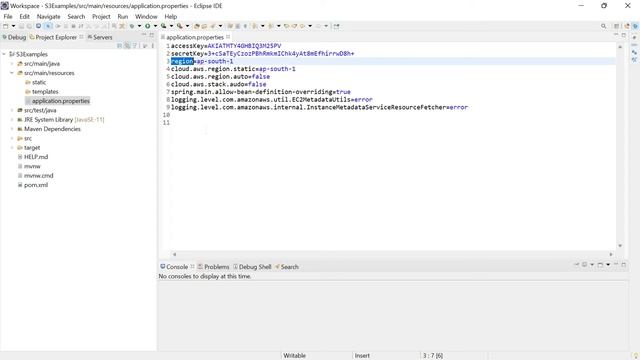
Task: Collapse the S3Examples project node
Action: [x=4, y=54]
